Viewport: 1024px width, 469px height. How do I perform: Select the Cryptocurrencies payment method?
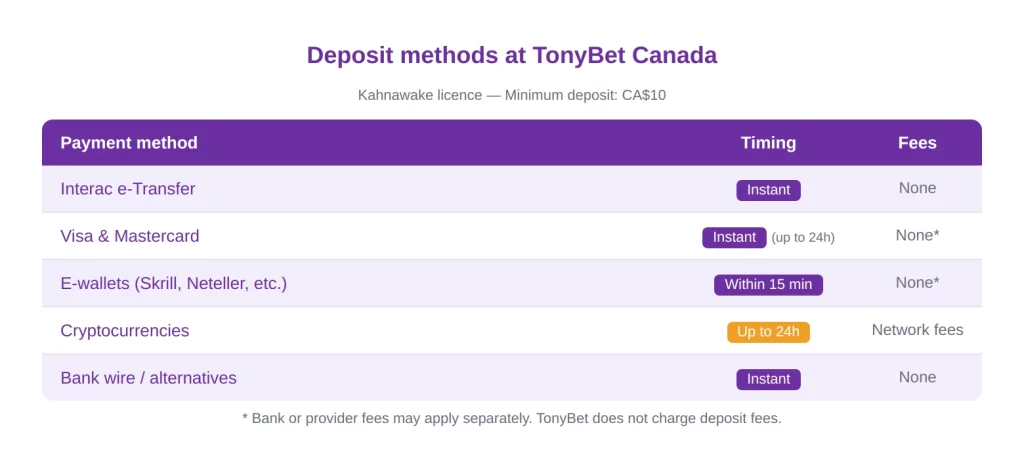pos(124,330)
